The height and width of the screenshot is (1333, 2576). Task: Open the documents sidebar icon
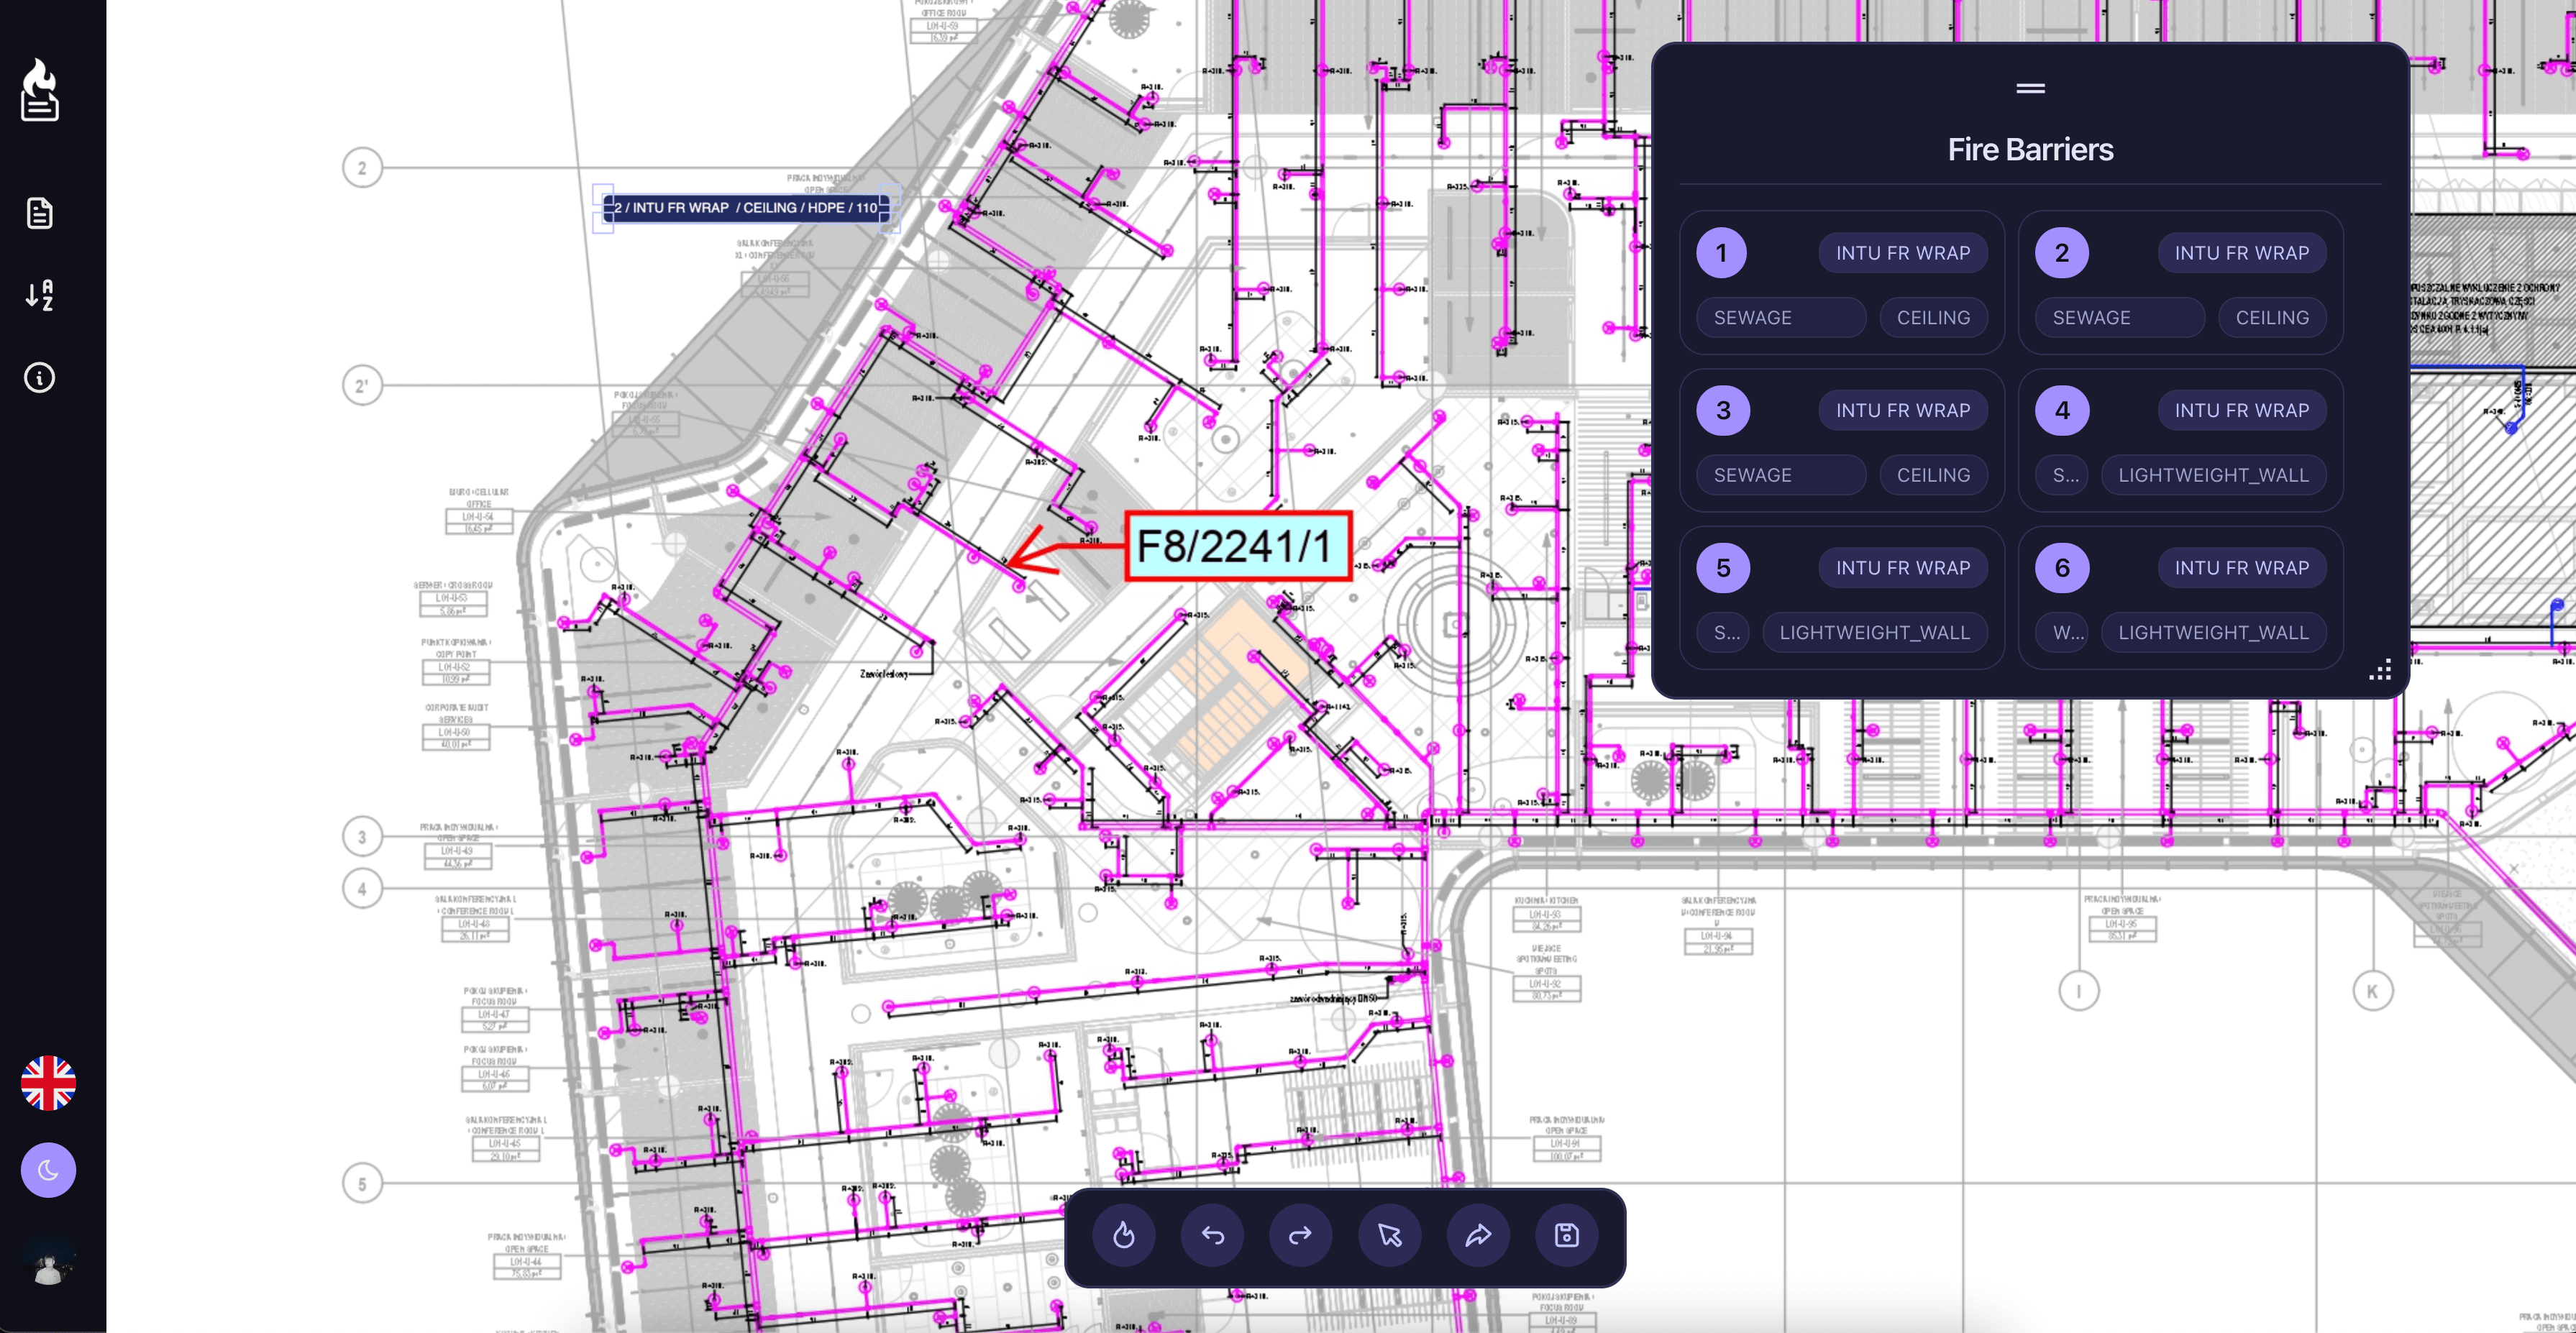[39, 213]
